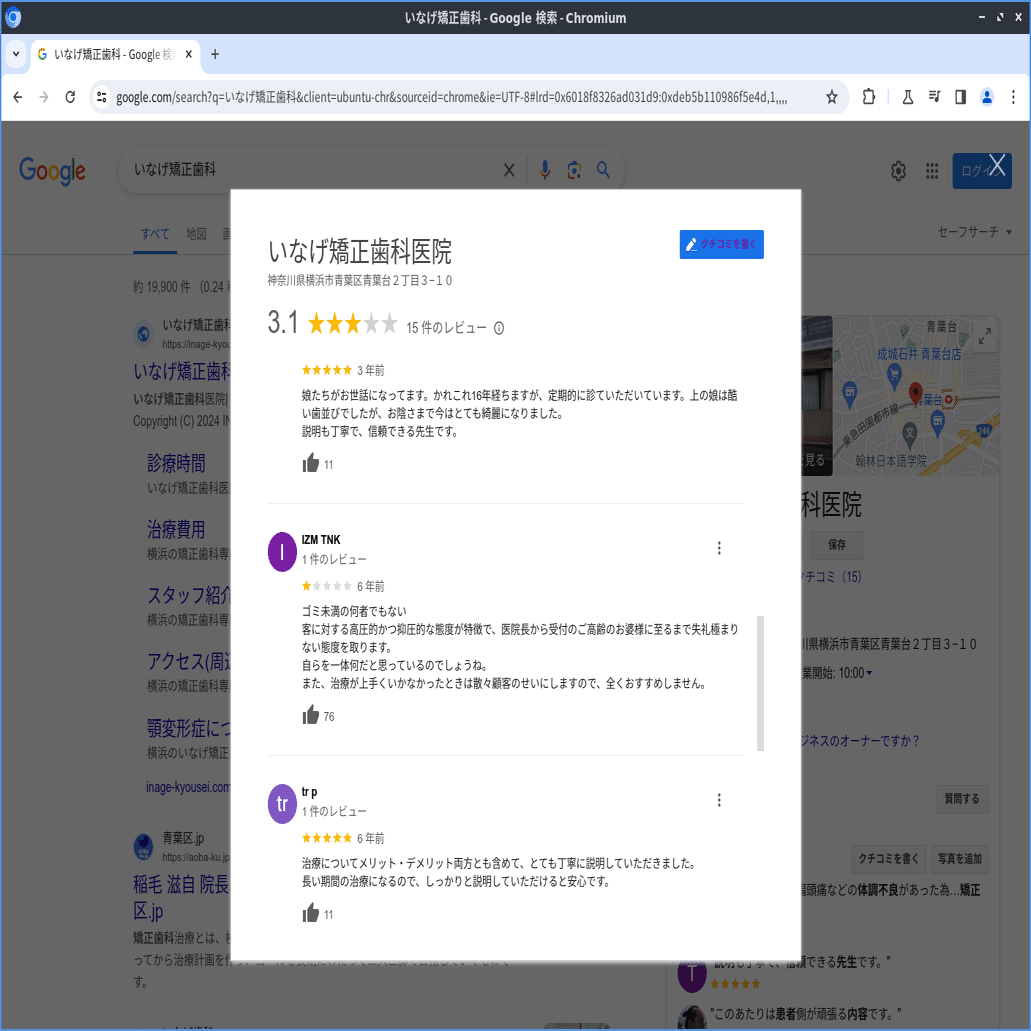
Task: Like IZM TNK's review thumbs-up
Action: (x=310, y=715)
